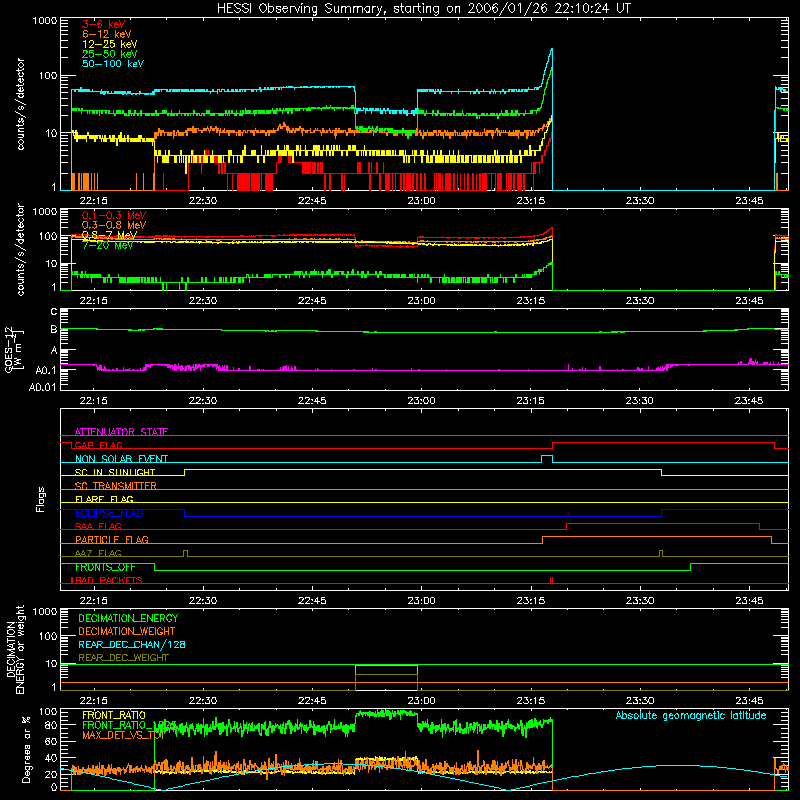Click the 23:00 tick label under Flags panel

[421, 601]
